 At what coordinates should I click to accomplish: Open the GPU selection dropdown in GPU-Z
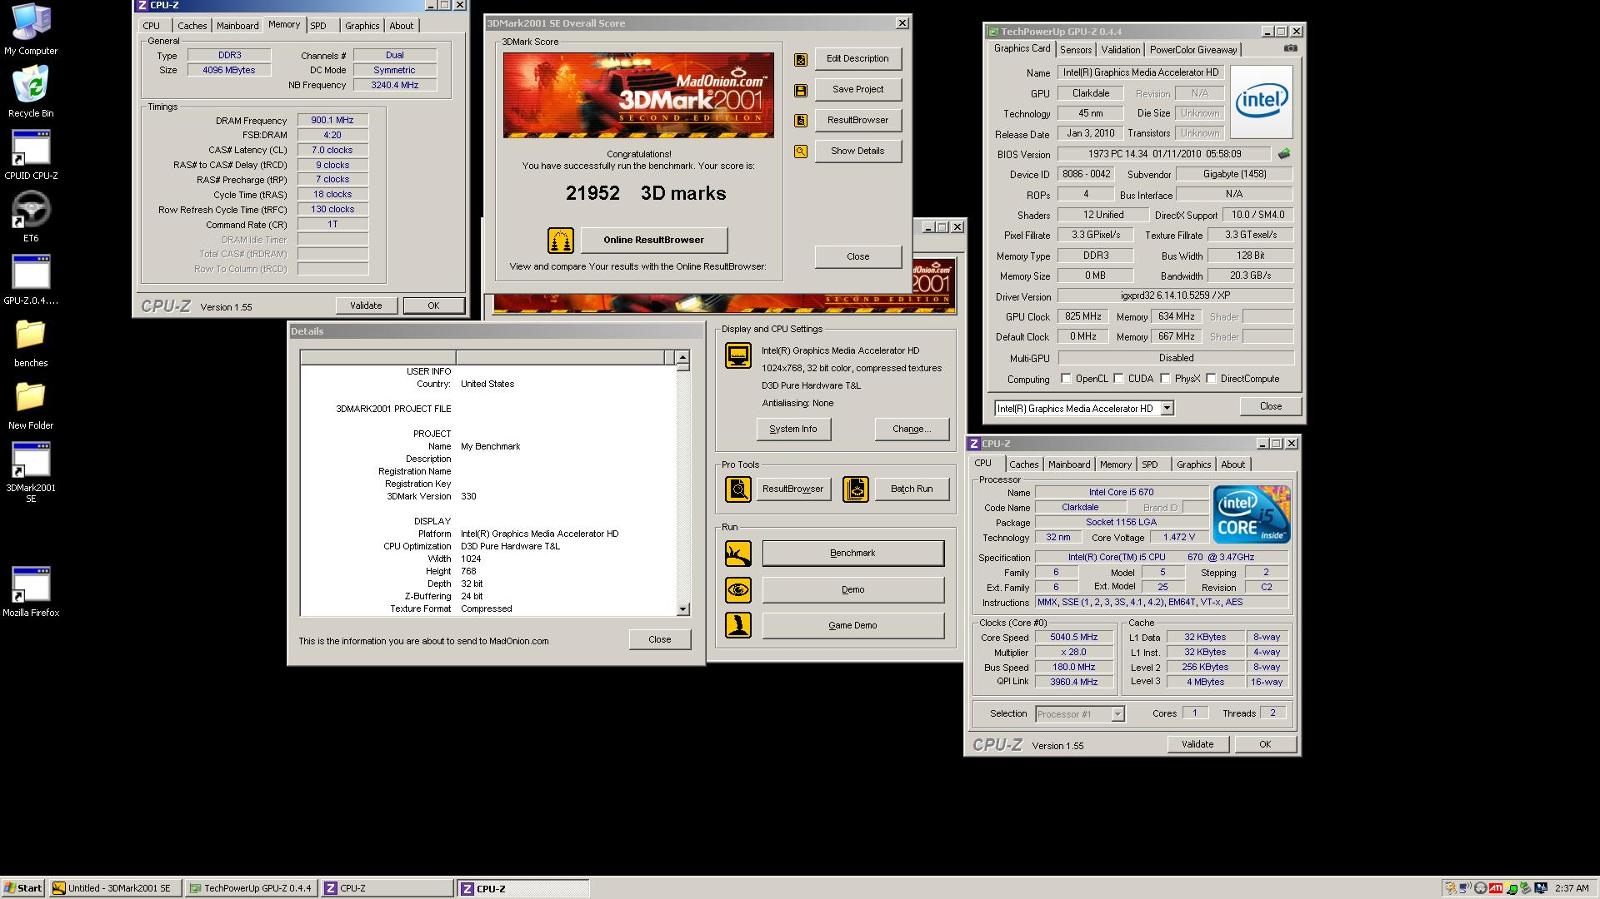point(1166,408)
